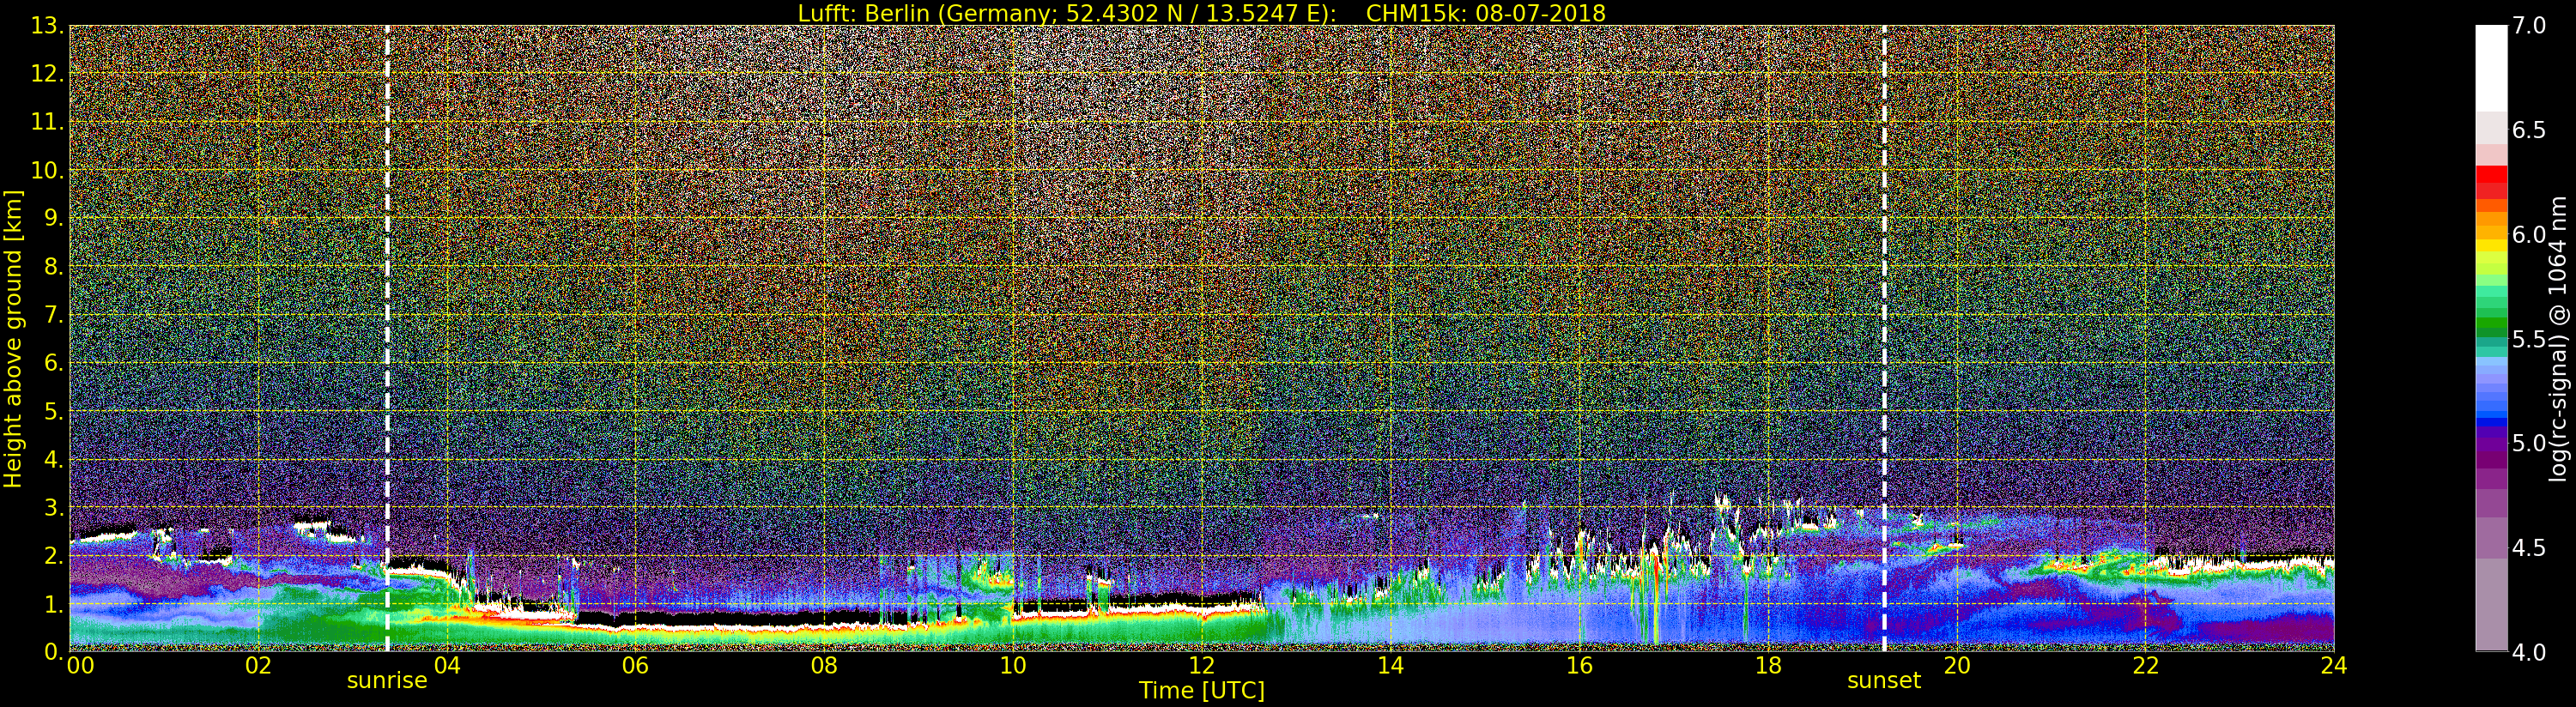Click the "12" time axis tick label
Image resolution: width=2576 pixels, height=707 pixels.
pyautogui.click(x=1202, y=666)
